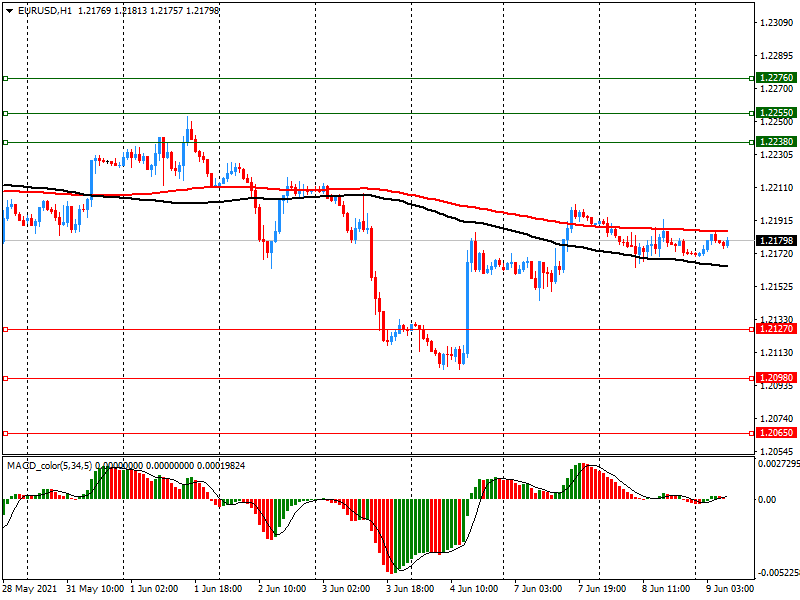Click left square handle of 1.21270 line
Viewport: 800px width, 600px height.
5,329
